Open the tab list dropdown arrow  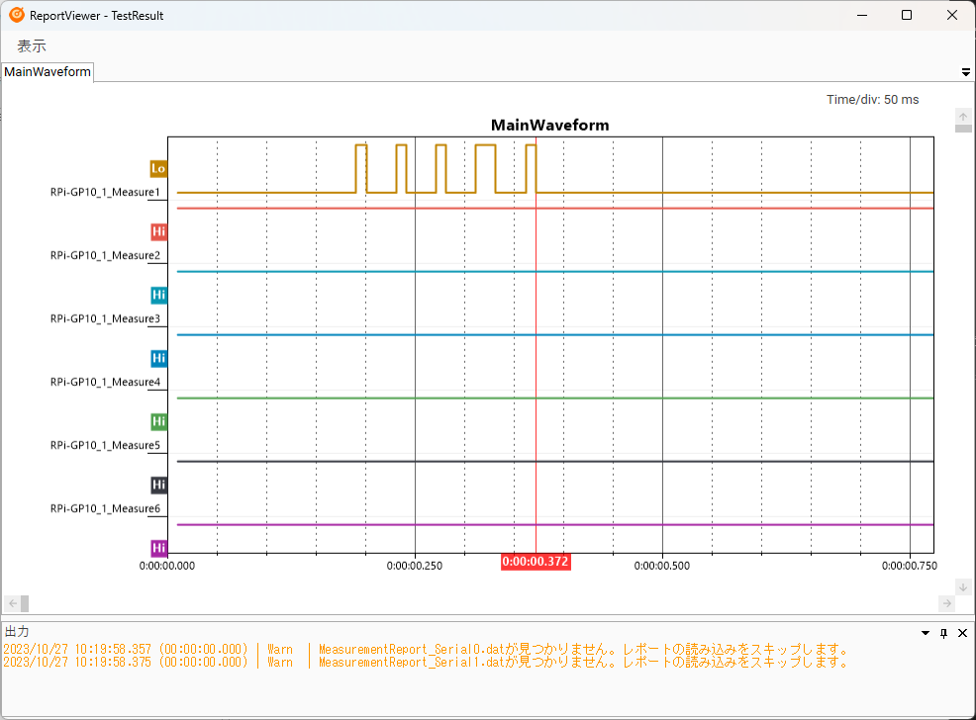click(x=965, y=72)
